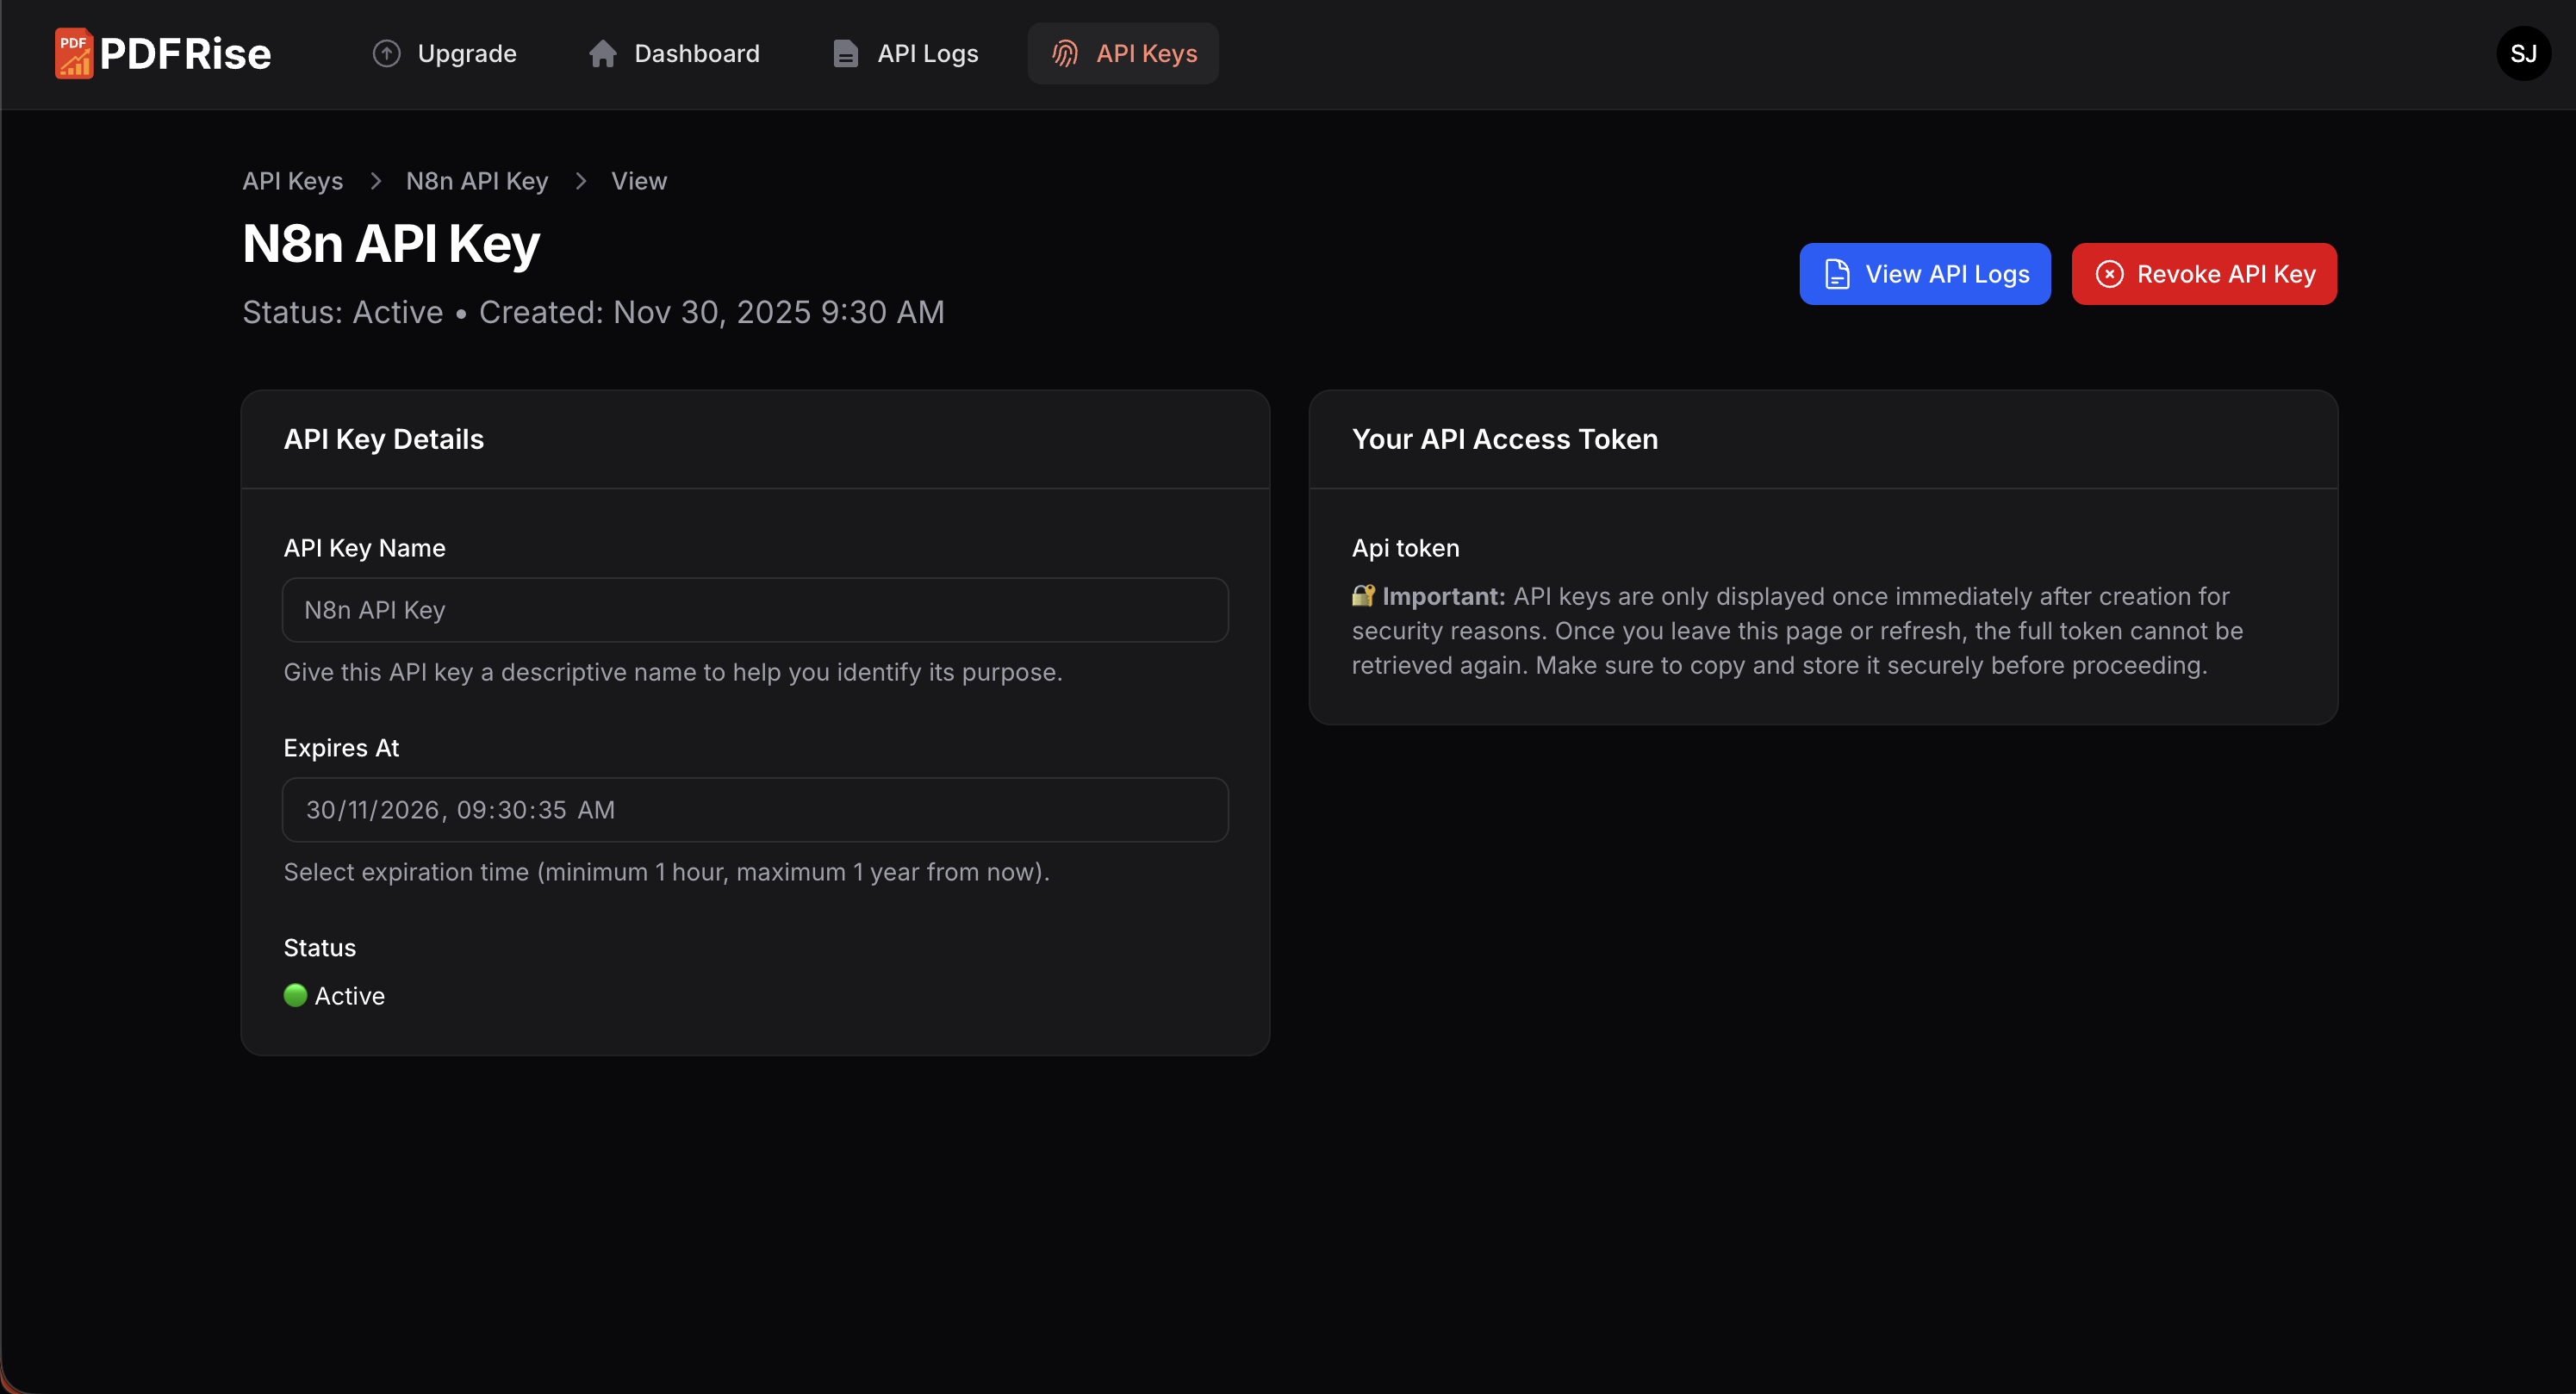Open Dashboard via the home icon

603,53
